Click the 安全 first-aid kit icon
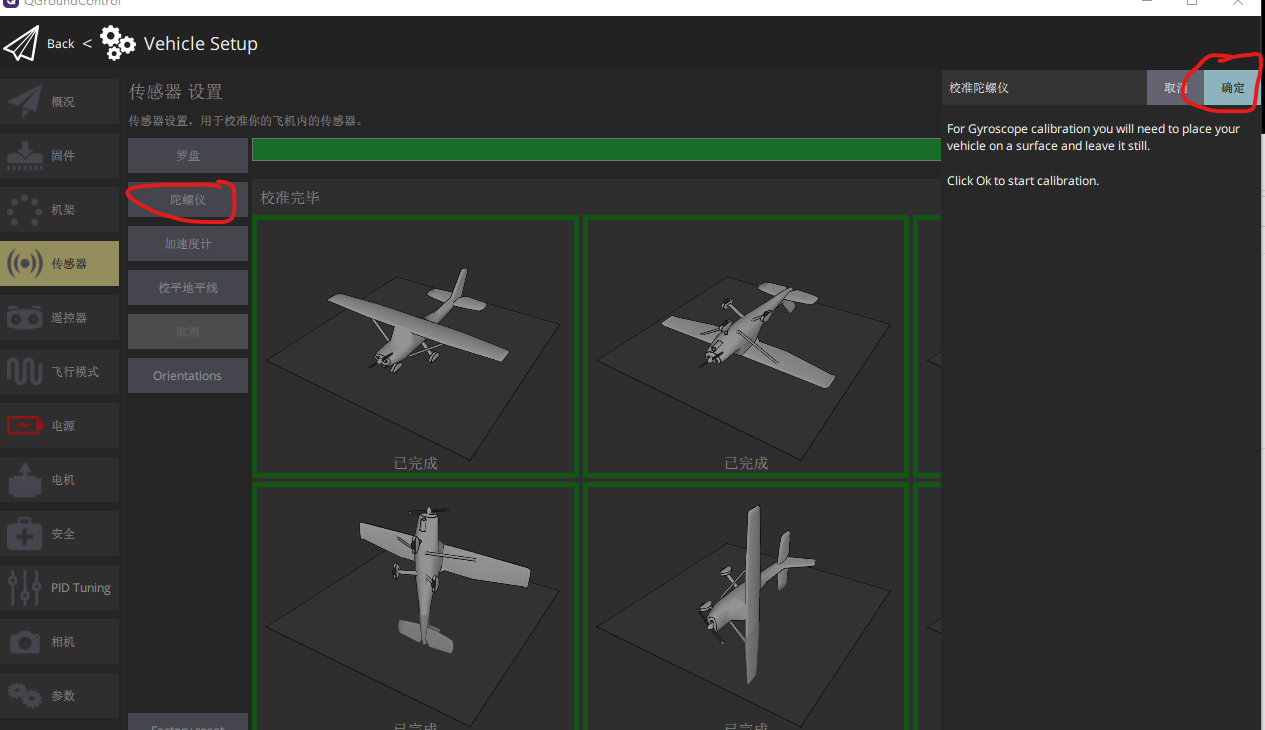 25,534
